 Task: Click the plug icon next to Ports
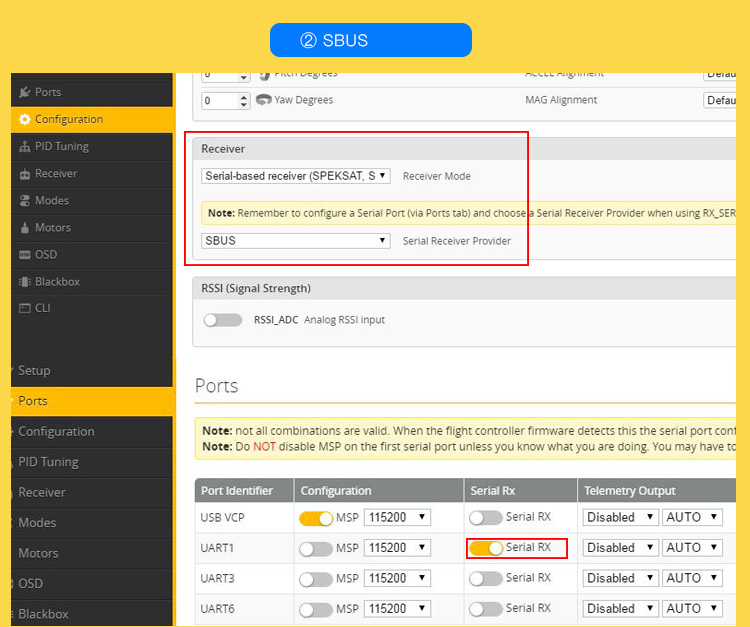point(24,92)
